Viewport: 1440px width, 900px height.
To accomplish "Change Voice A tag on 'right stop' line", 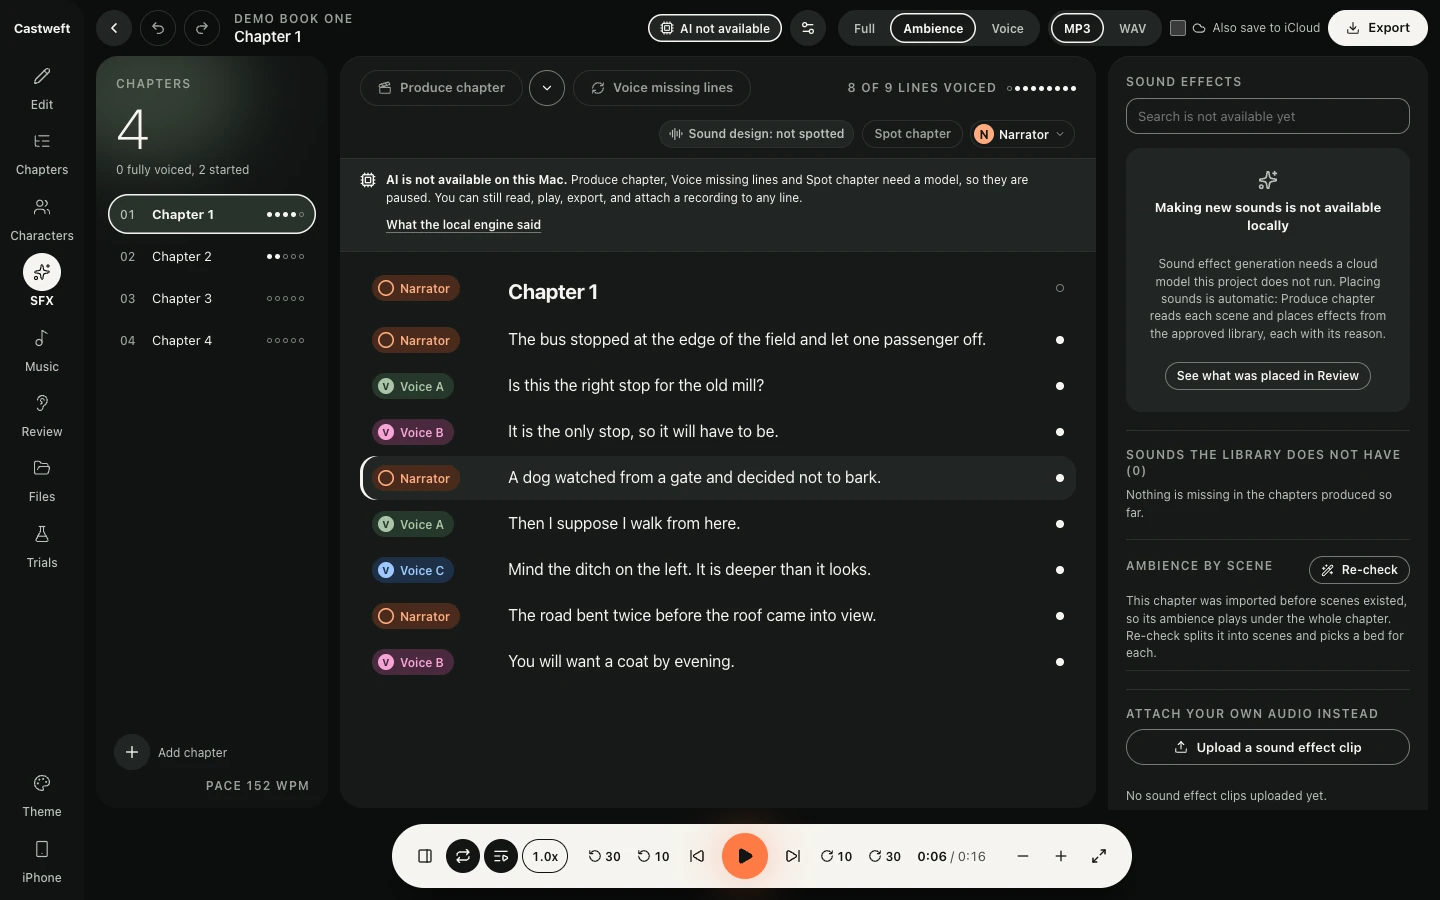I will tap(413, 386).
